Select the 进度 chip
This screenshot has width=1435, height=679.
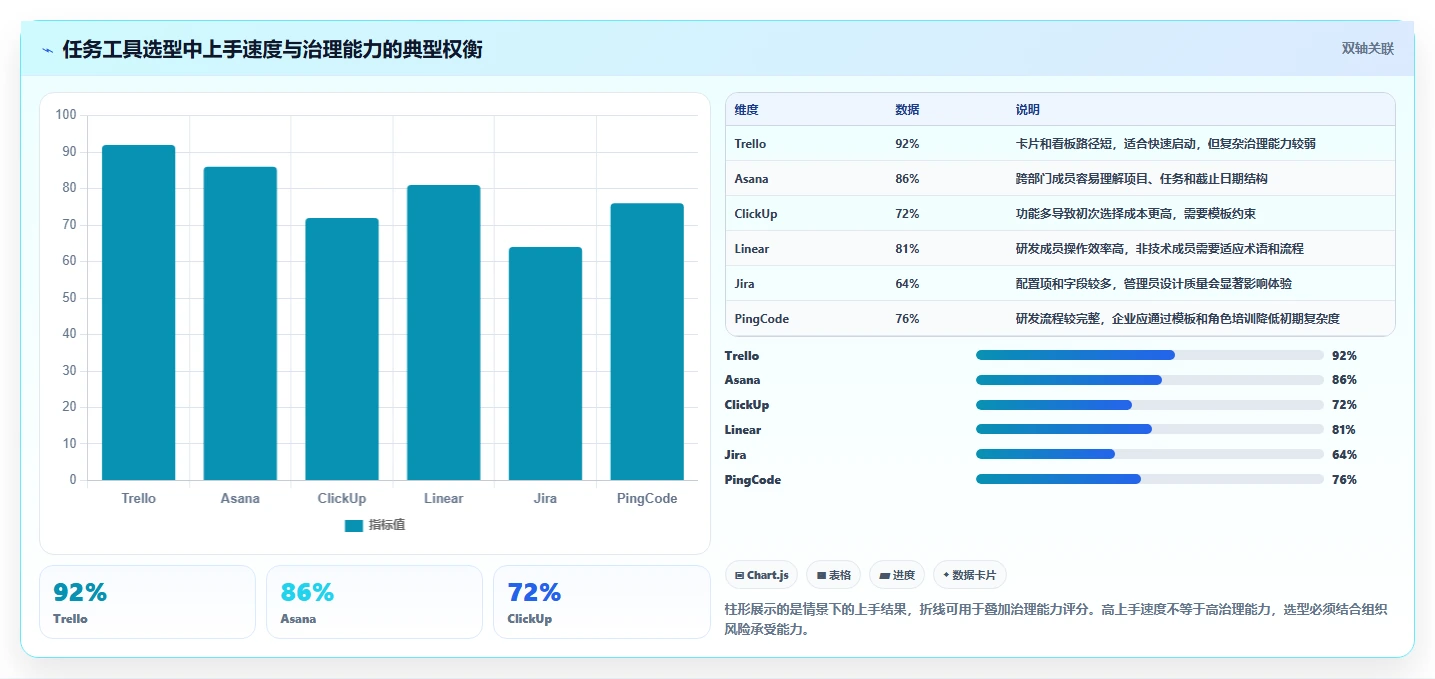pos(897,575)
